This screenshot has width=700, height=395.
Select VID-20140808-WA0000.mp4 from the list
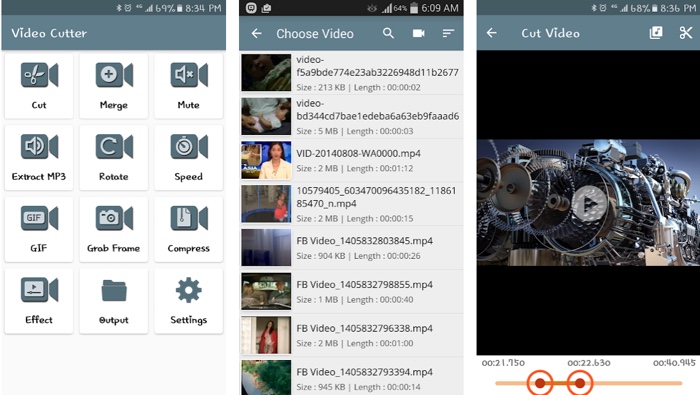point(352,160)
